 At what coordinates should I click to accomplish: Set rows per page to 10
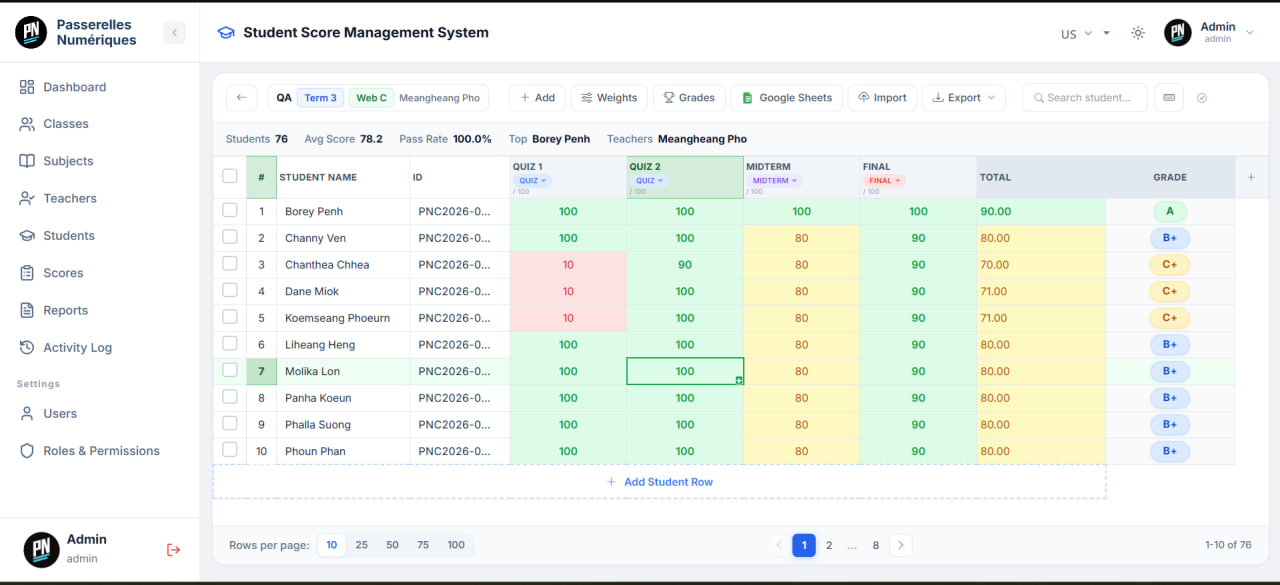coord(331,545)
